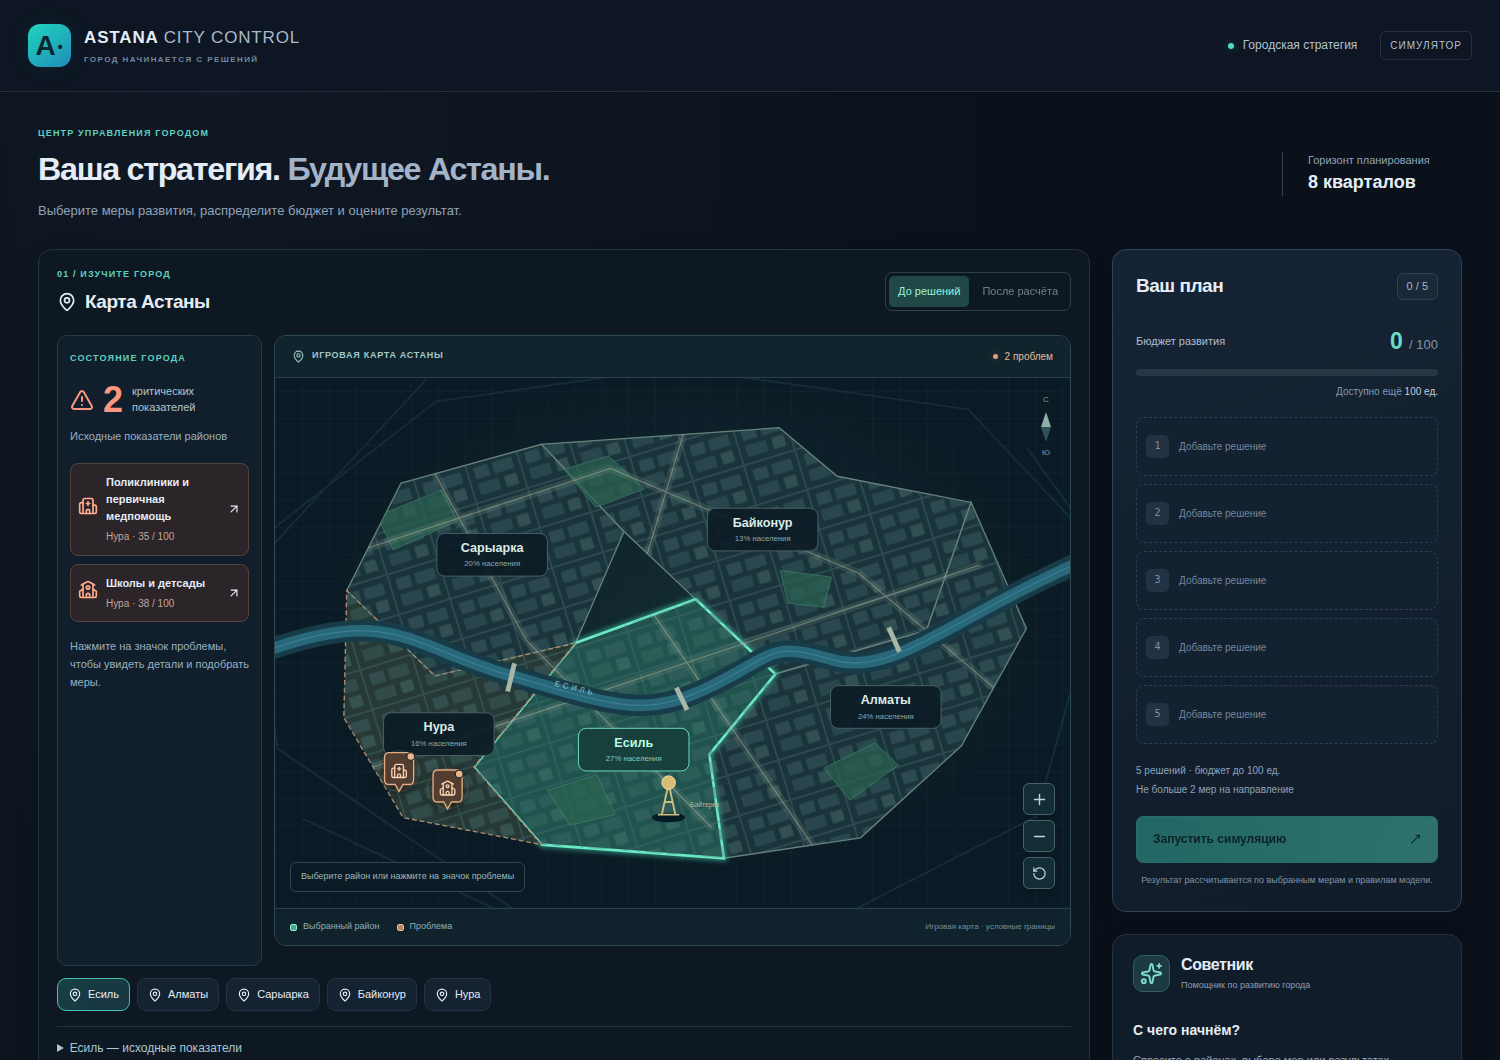Open the СИМУЛЯТОР navigation tab

pyautogui.click(x=1426, y=45)
